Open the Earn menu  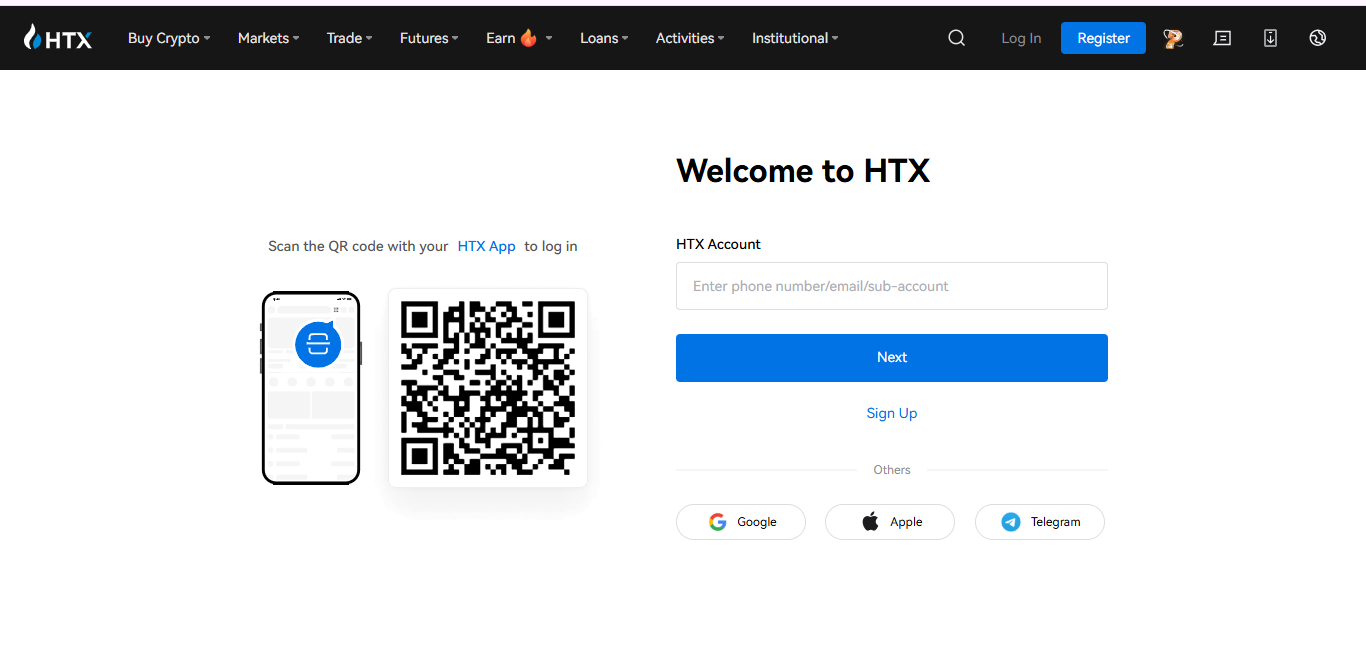(517, 38)
